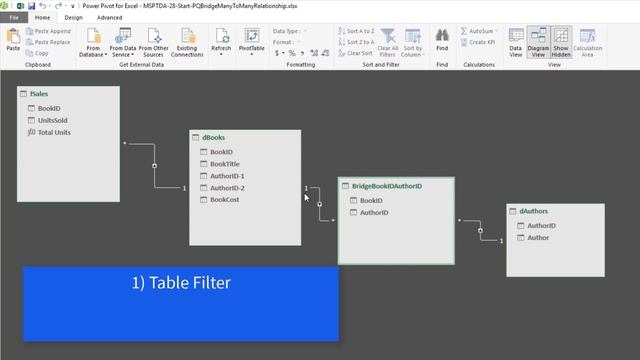Image resolution: width=640 pixels, height=360 pixels.
Task: Insert a PivotTable from the ribbon
Action: (251, 42)
